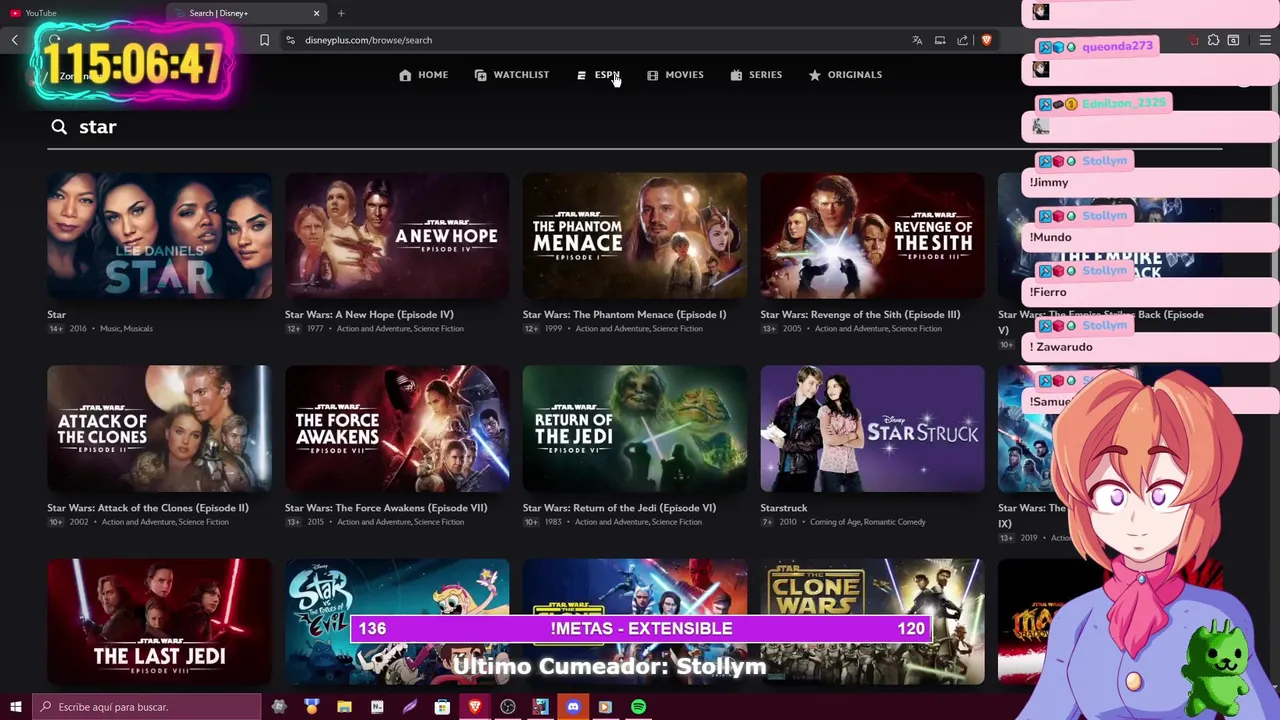The image size is (1280, 720).
Task: Click the Disney+ search magnifier icon
Action: click(x=59, y=127)
